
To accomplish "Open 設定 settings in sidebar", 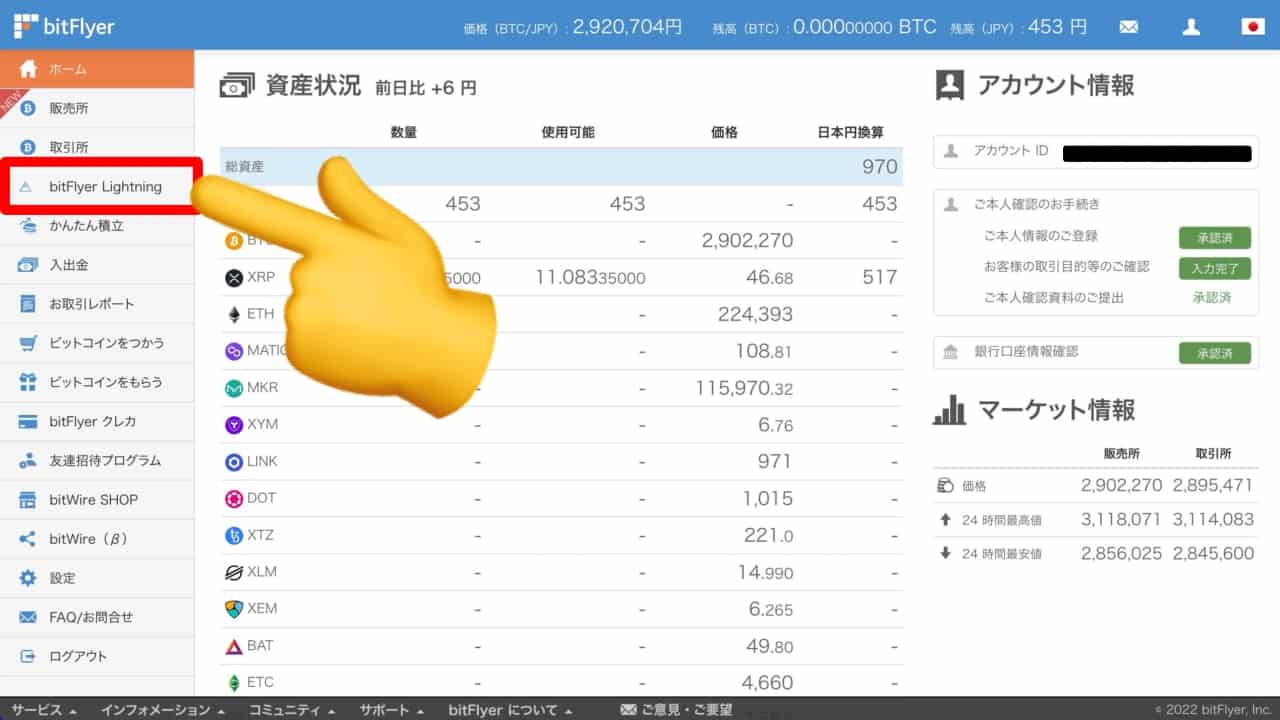I will tap(62, 578).
